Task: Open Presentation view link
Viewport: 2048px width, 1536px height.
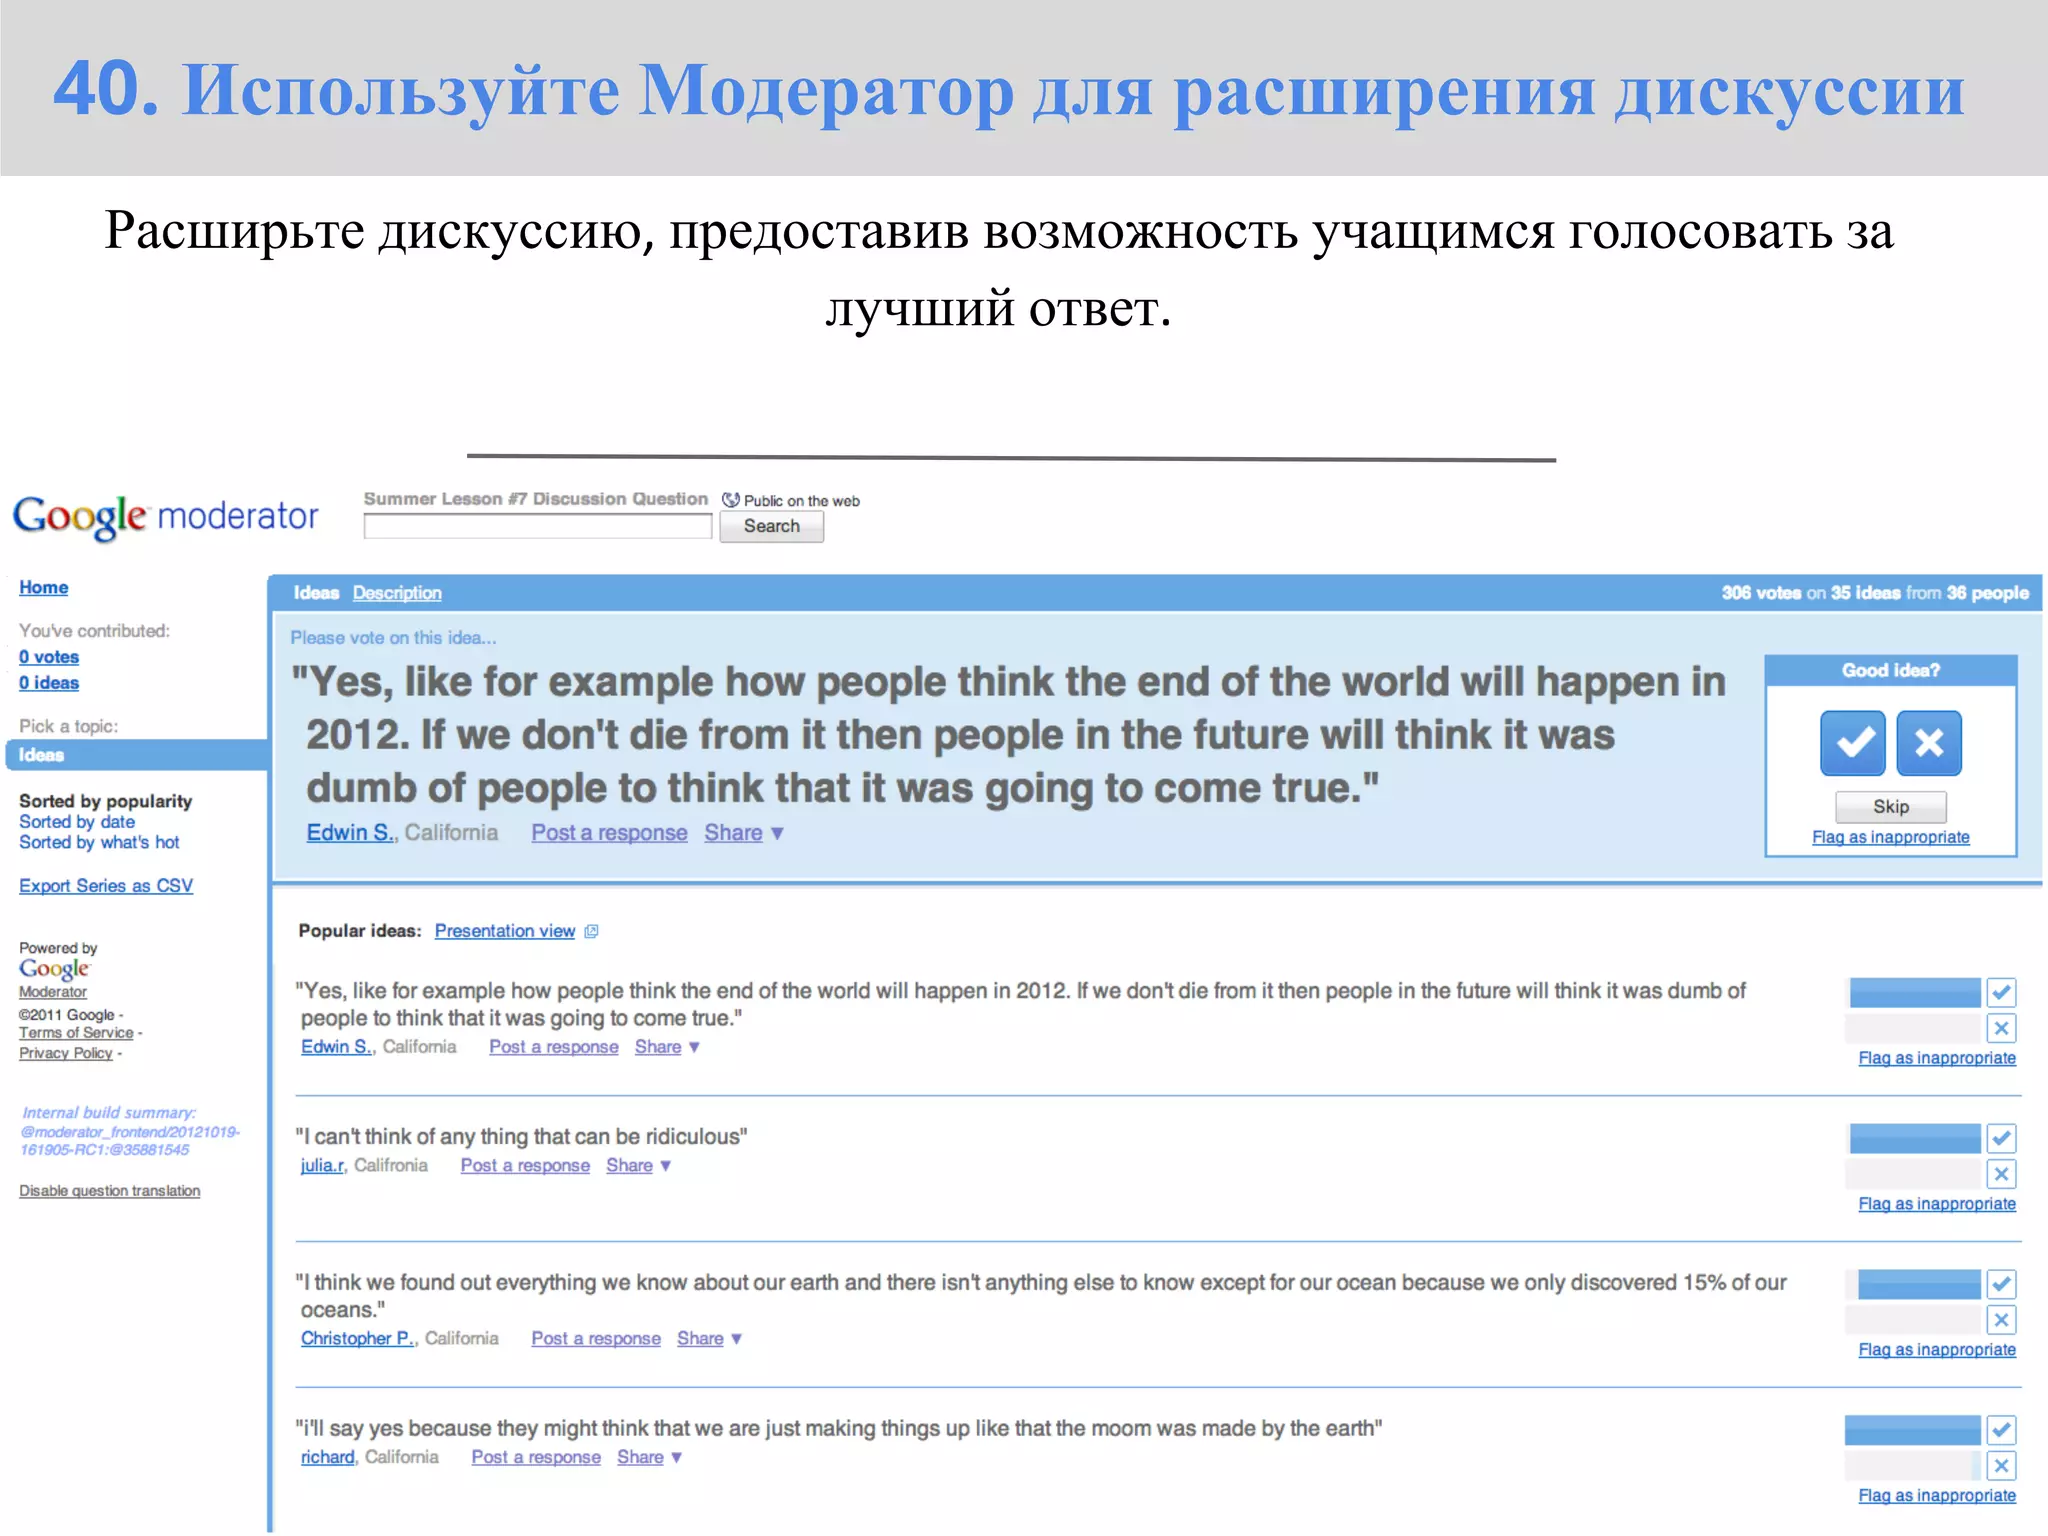Action: tap(505, 931)
